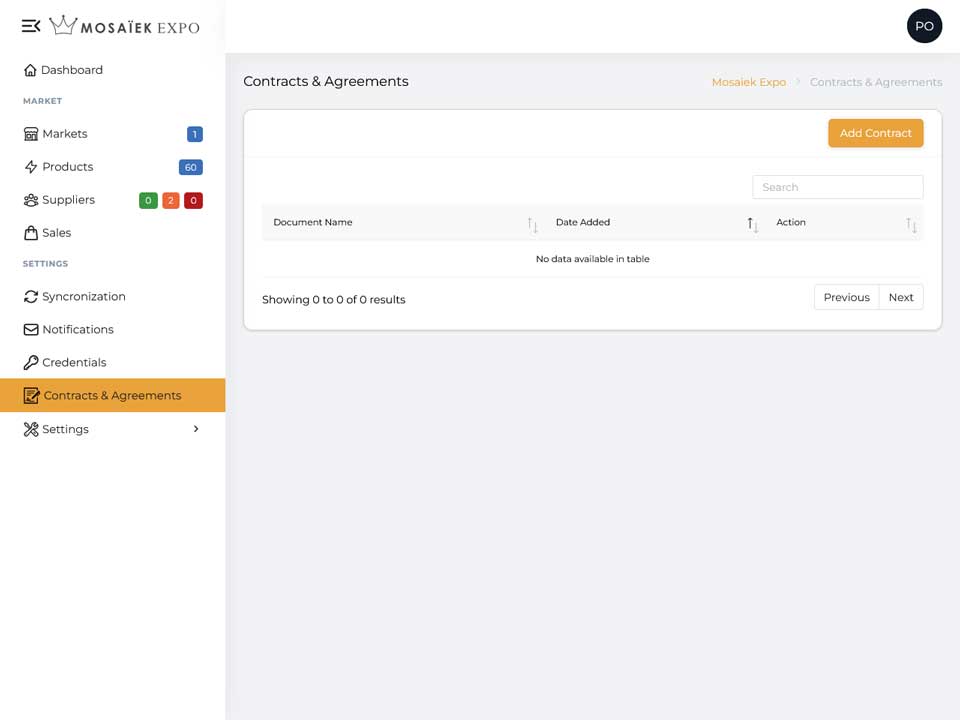Click the orange Suppliers badge showing 2

(x=171, y=200)
